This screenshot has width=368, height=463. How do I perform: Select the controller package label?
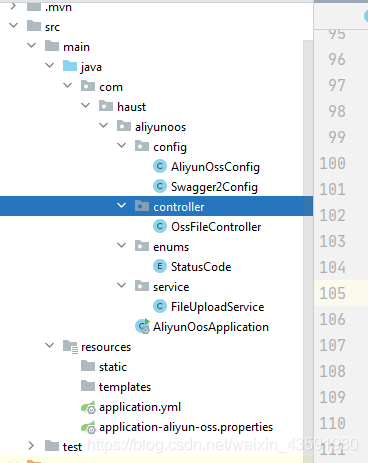coord(179,207)
